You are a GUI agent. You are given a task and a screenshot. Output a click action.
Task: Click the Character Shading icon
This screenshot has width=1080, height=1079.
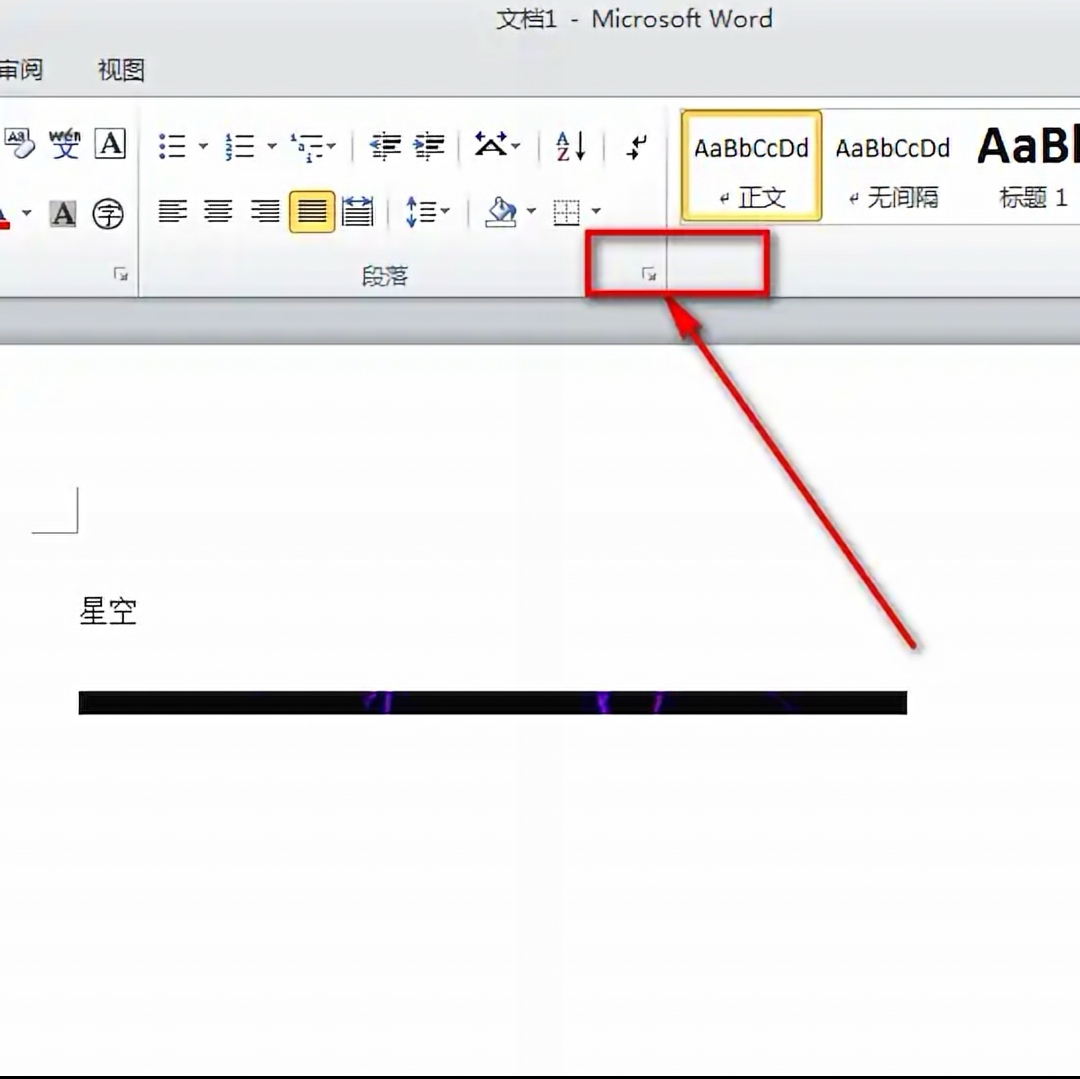coord(63,213)
